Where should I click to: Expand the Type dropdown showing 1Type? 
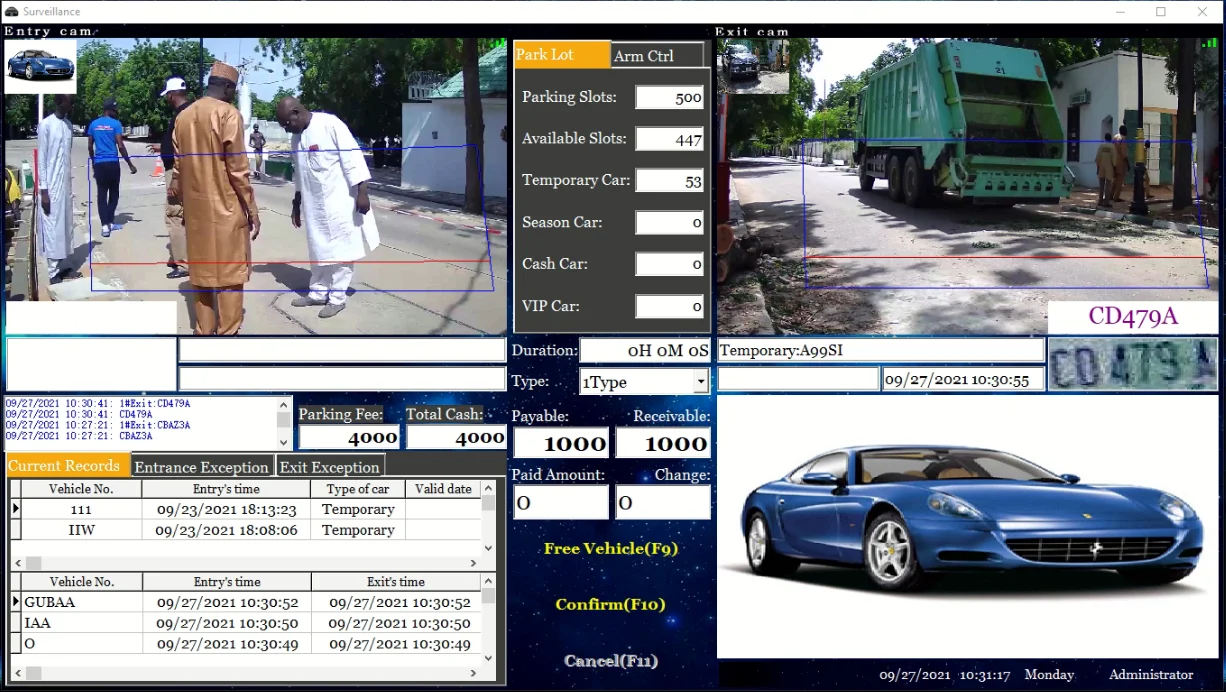[701, 381]
